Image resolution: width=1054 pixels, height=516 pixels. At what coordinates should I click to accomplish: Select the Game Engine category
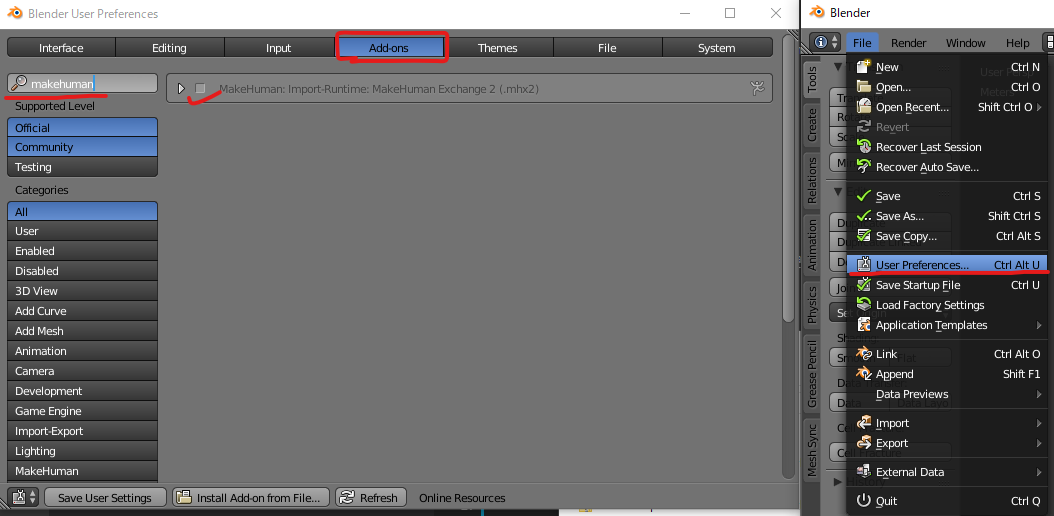tap(83, 411)
